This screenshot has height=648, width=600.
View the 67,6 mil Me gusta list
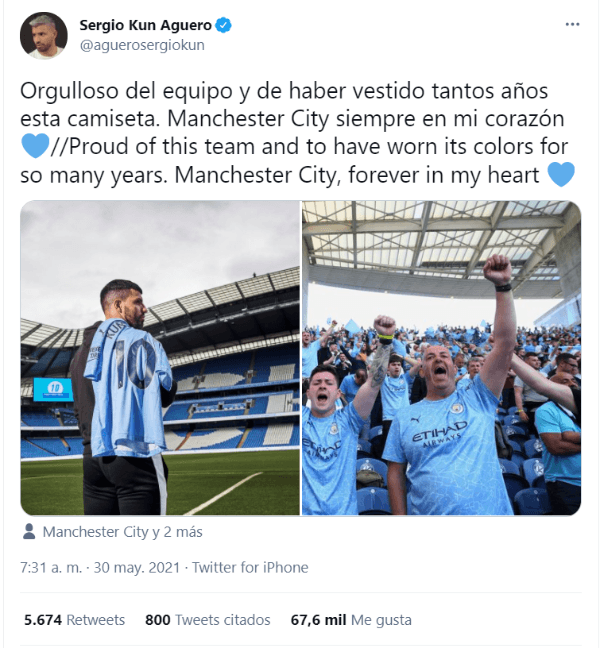(x=351, y=620)
